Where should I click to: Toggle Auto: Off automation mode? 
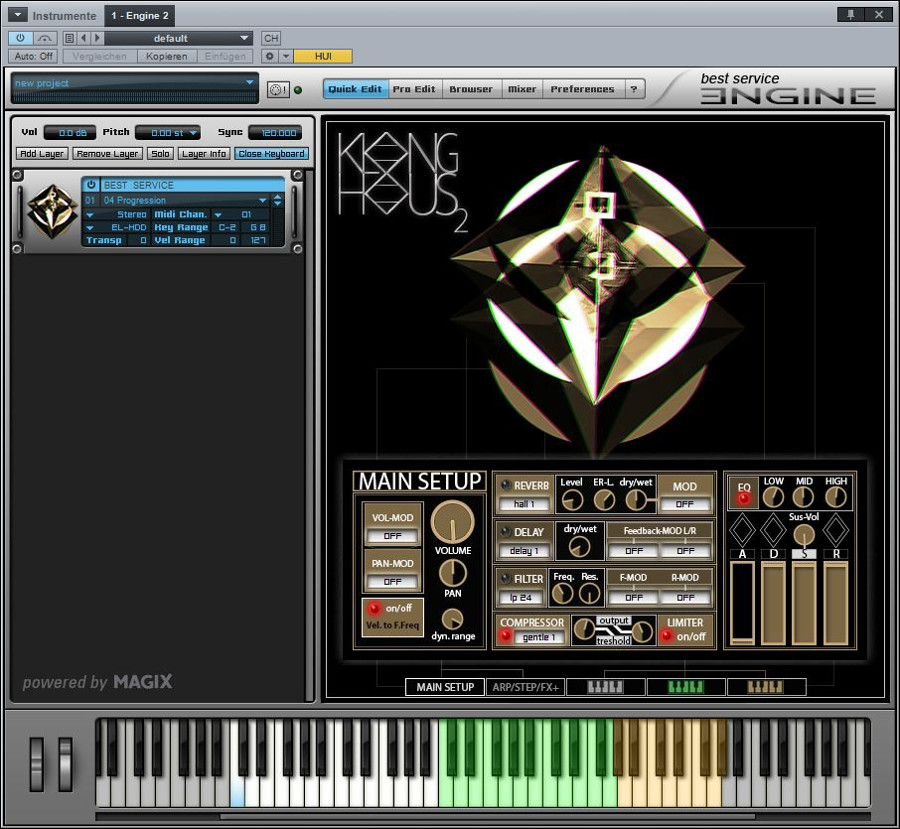pyautogui.click(x=33, y=56)
